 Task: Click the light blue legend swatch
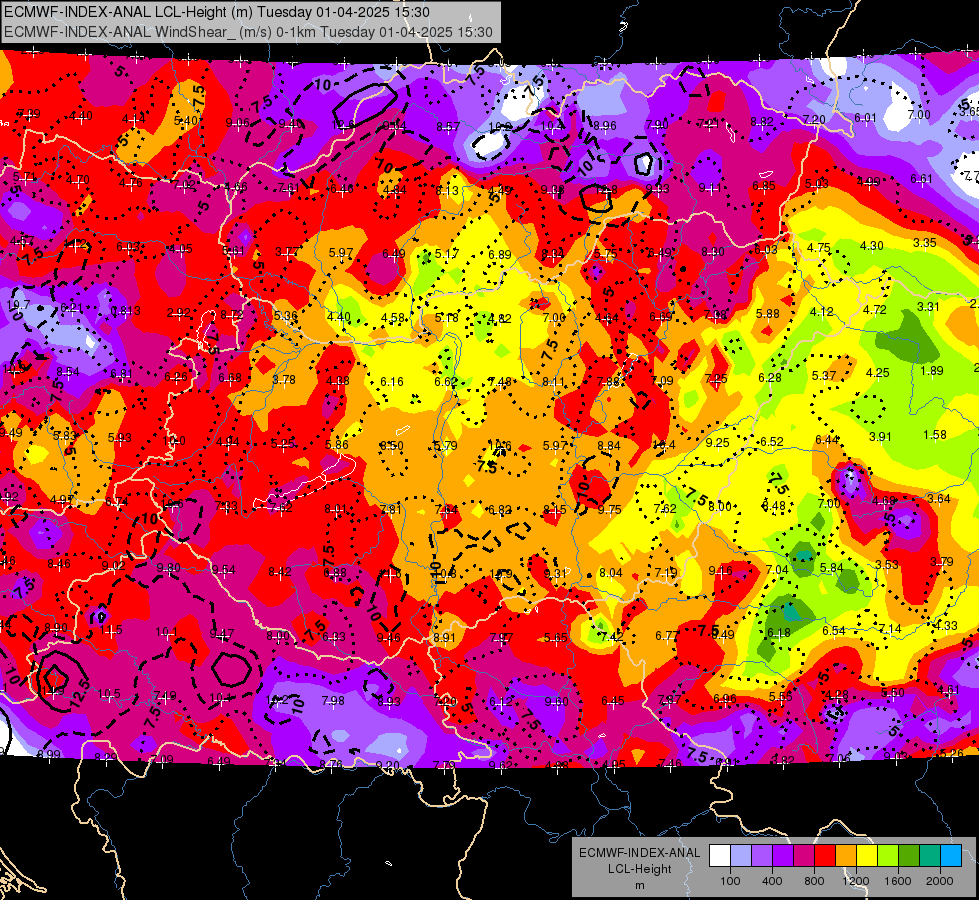tap(952, 856)
